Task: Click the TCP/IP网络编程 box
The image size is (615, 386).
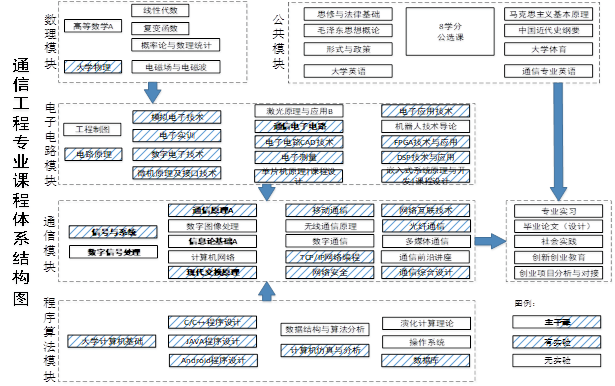Action: 329,257
